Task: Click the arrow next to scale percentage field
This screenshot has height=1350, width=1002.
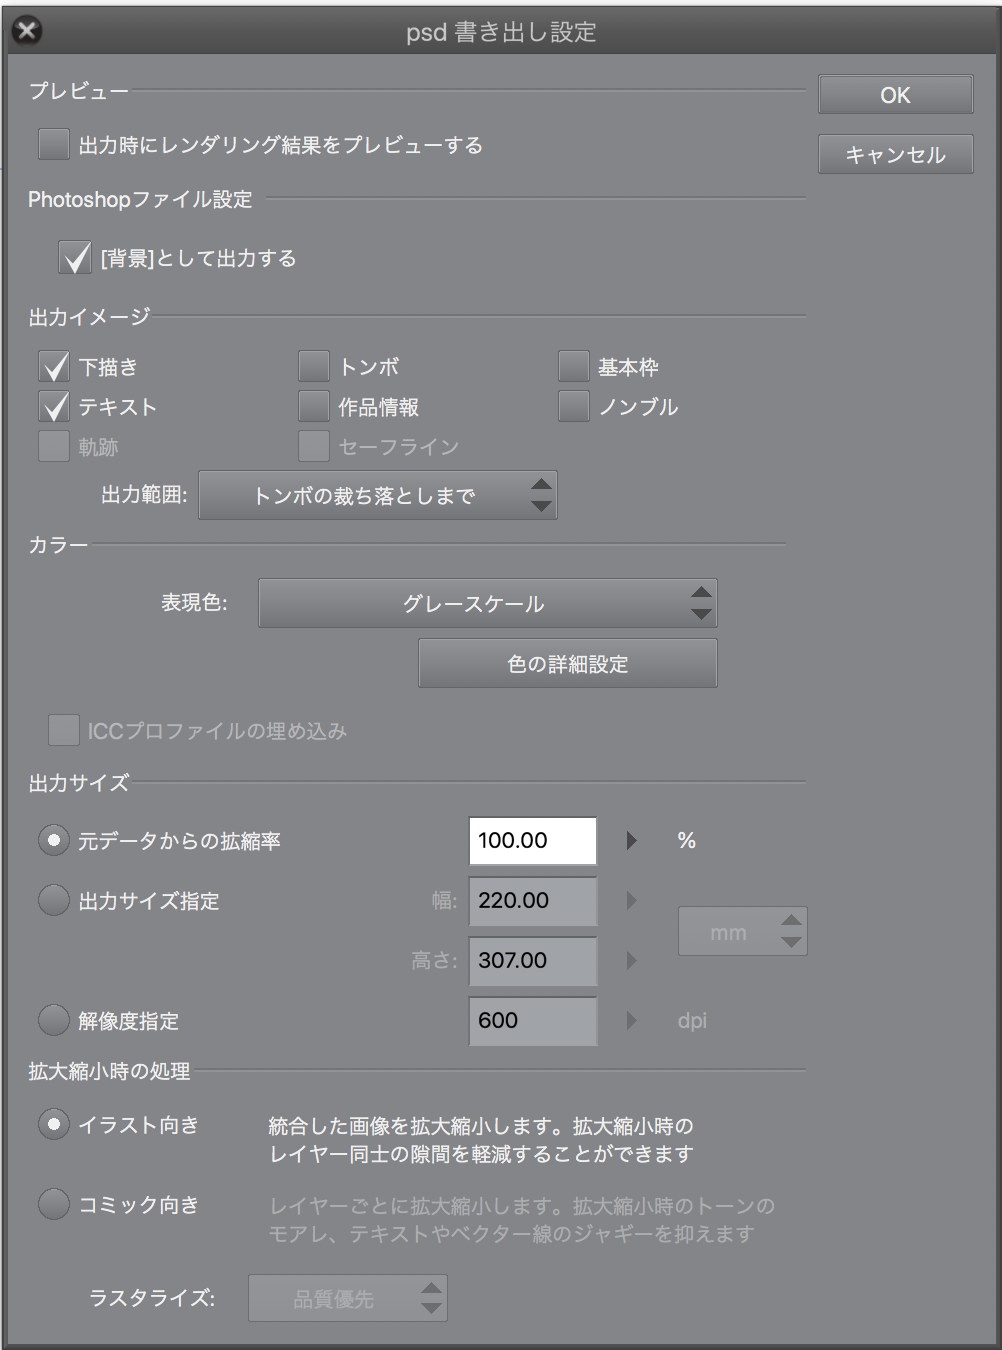Action: click(x=631, y=841)
